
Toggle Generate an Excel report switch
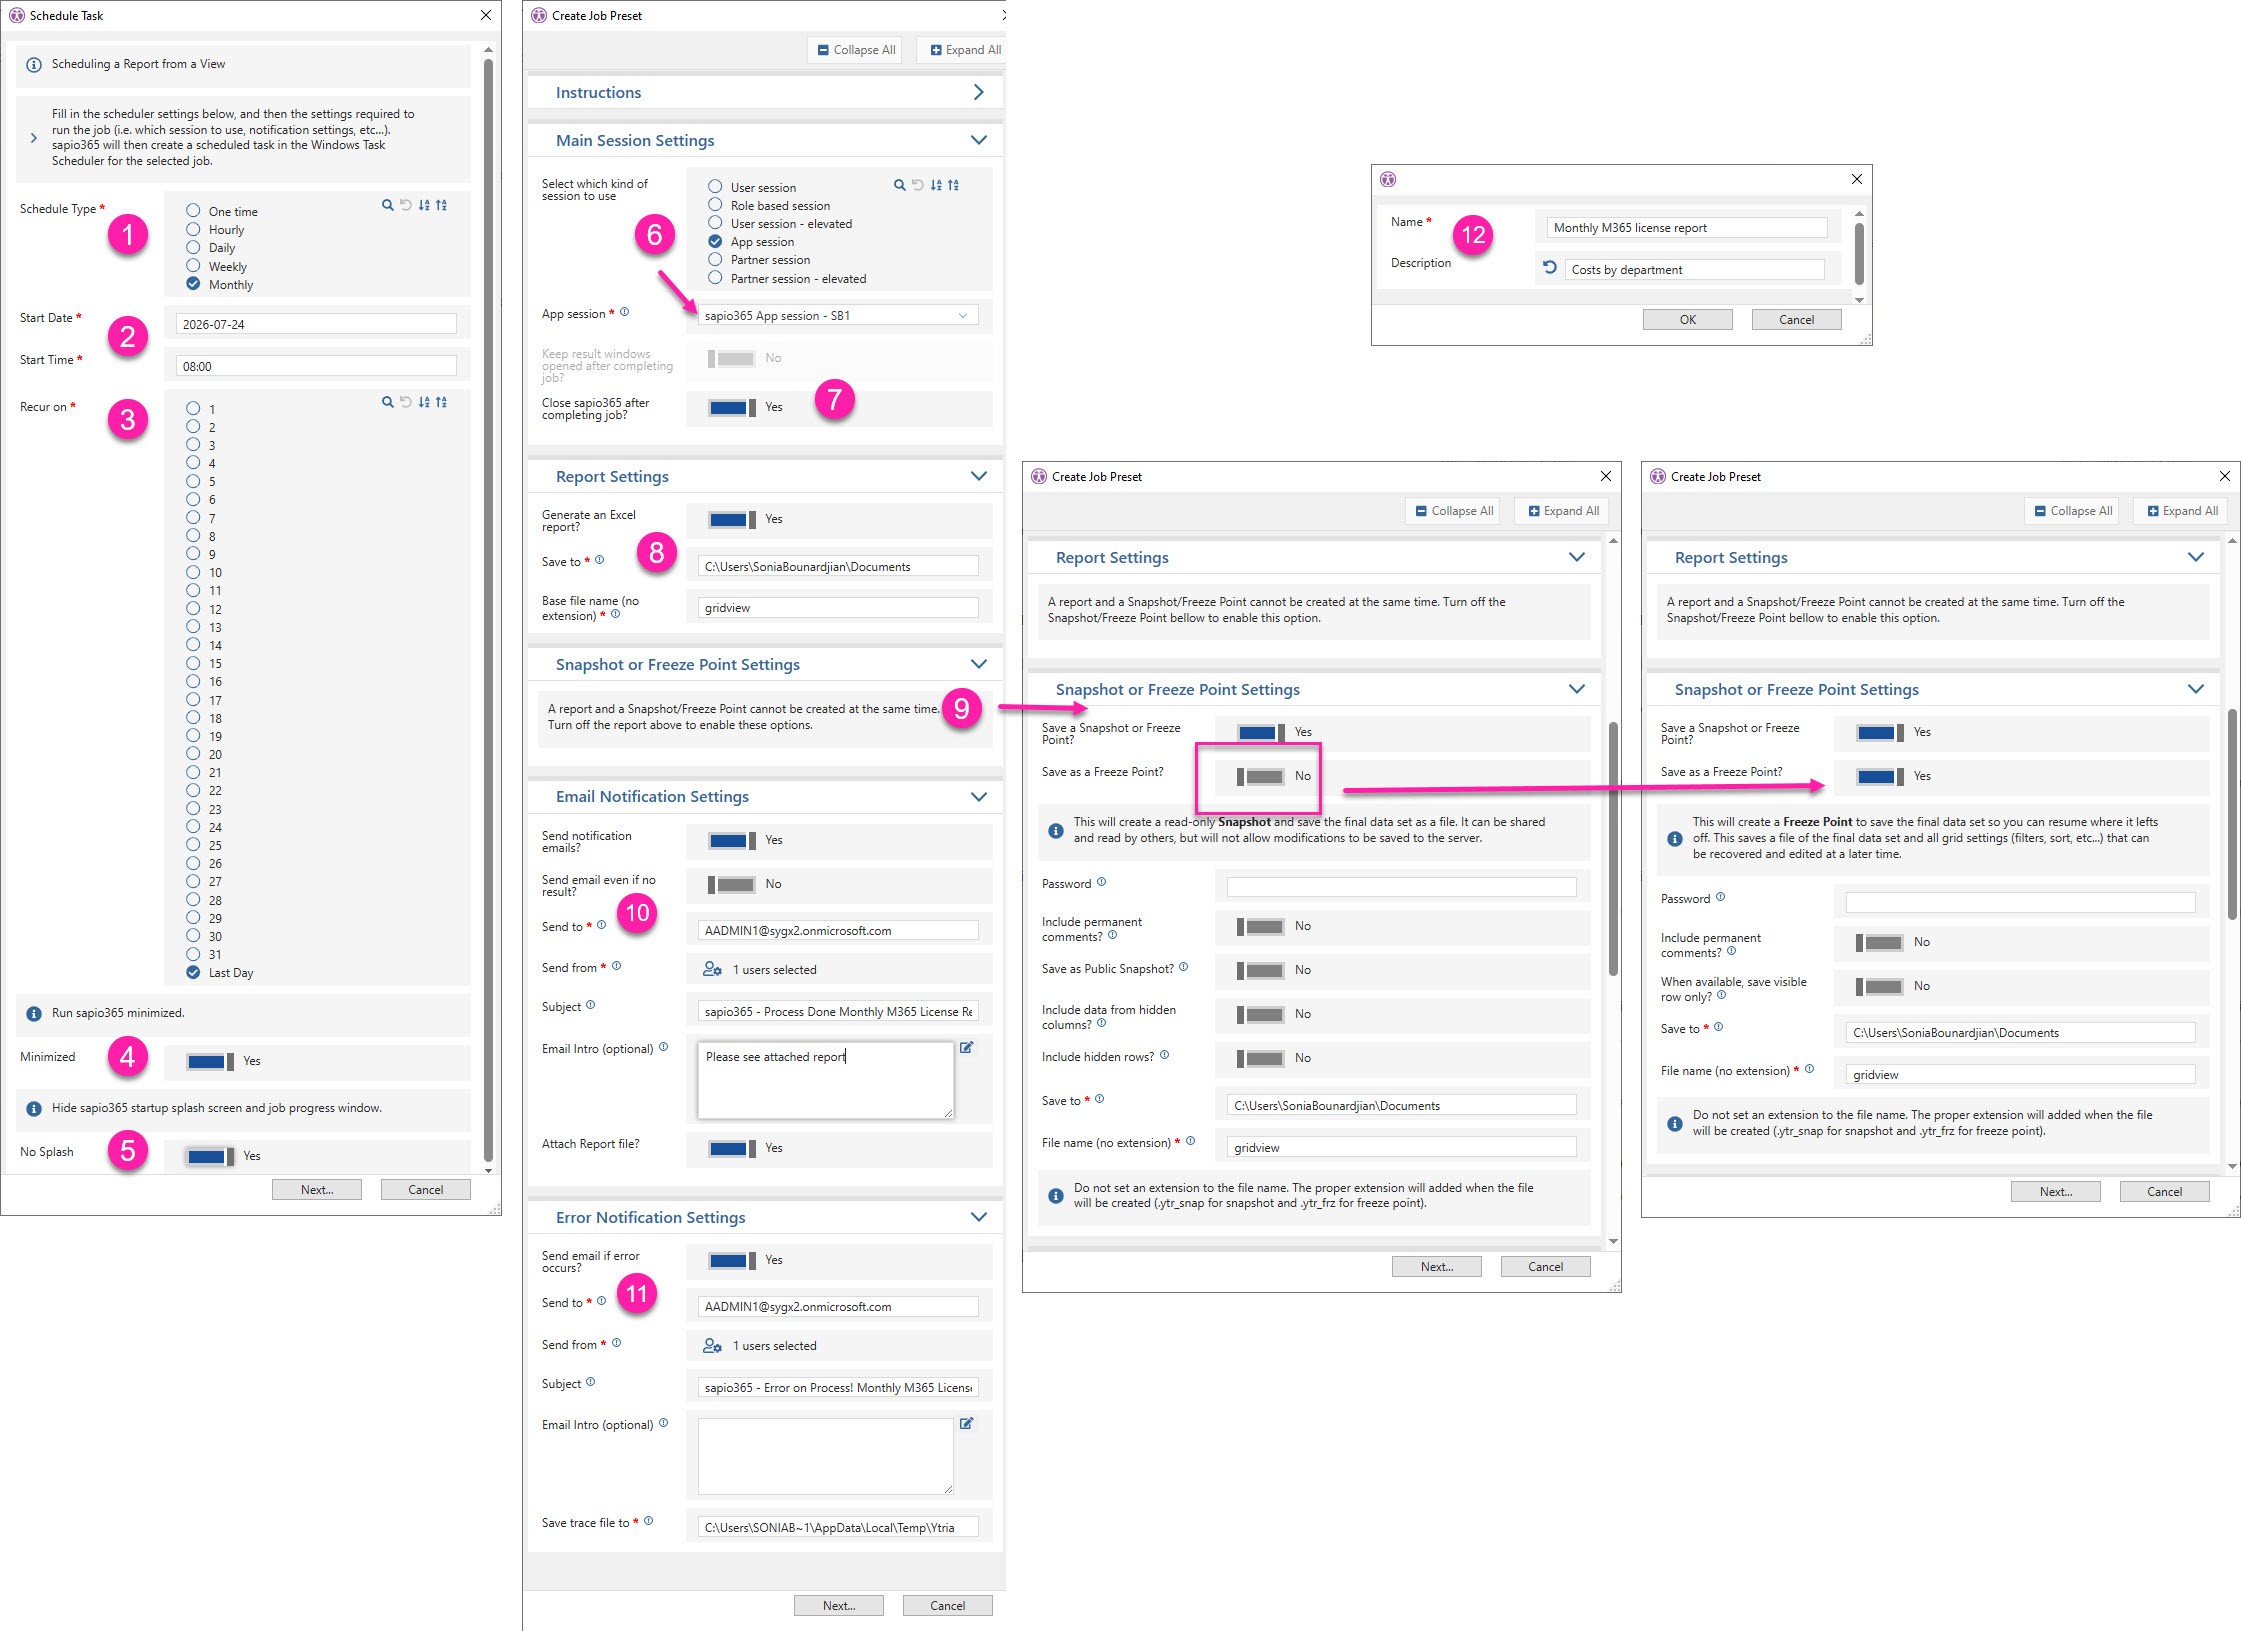coord(732,519)
